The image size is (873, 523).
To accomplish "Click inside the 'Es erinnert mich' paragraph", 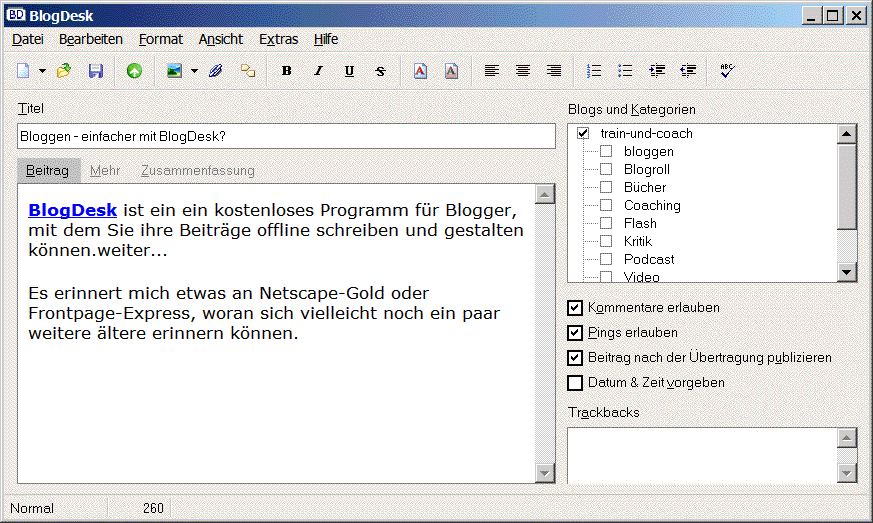I will point(264,313).
